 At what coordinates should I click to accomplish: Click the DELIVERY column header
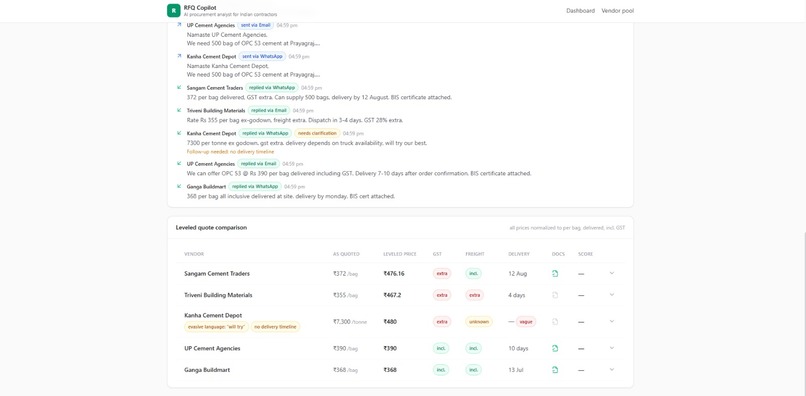[519, 254]
